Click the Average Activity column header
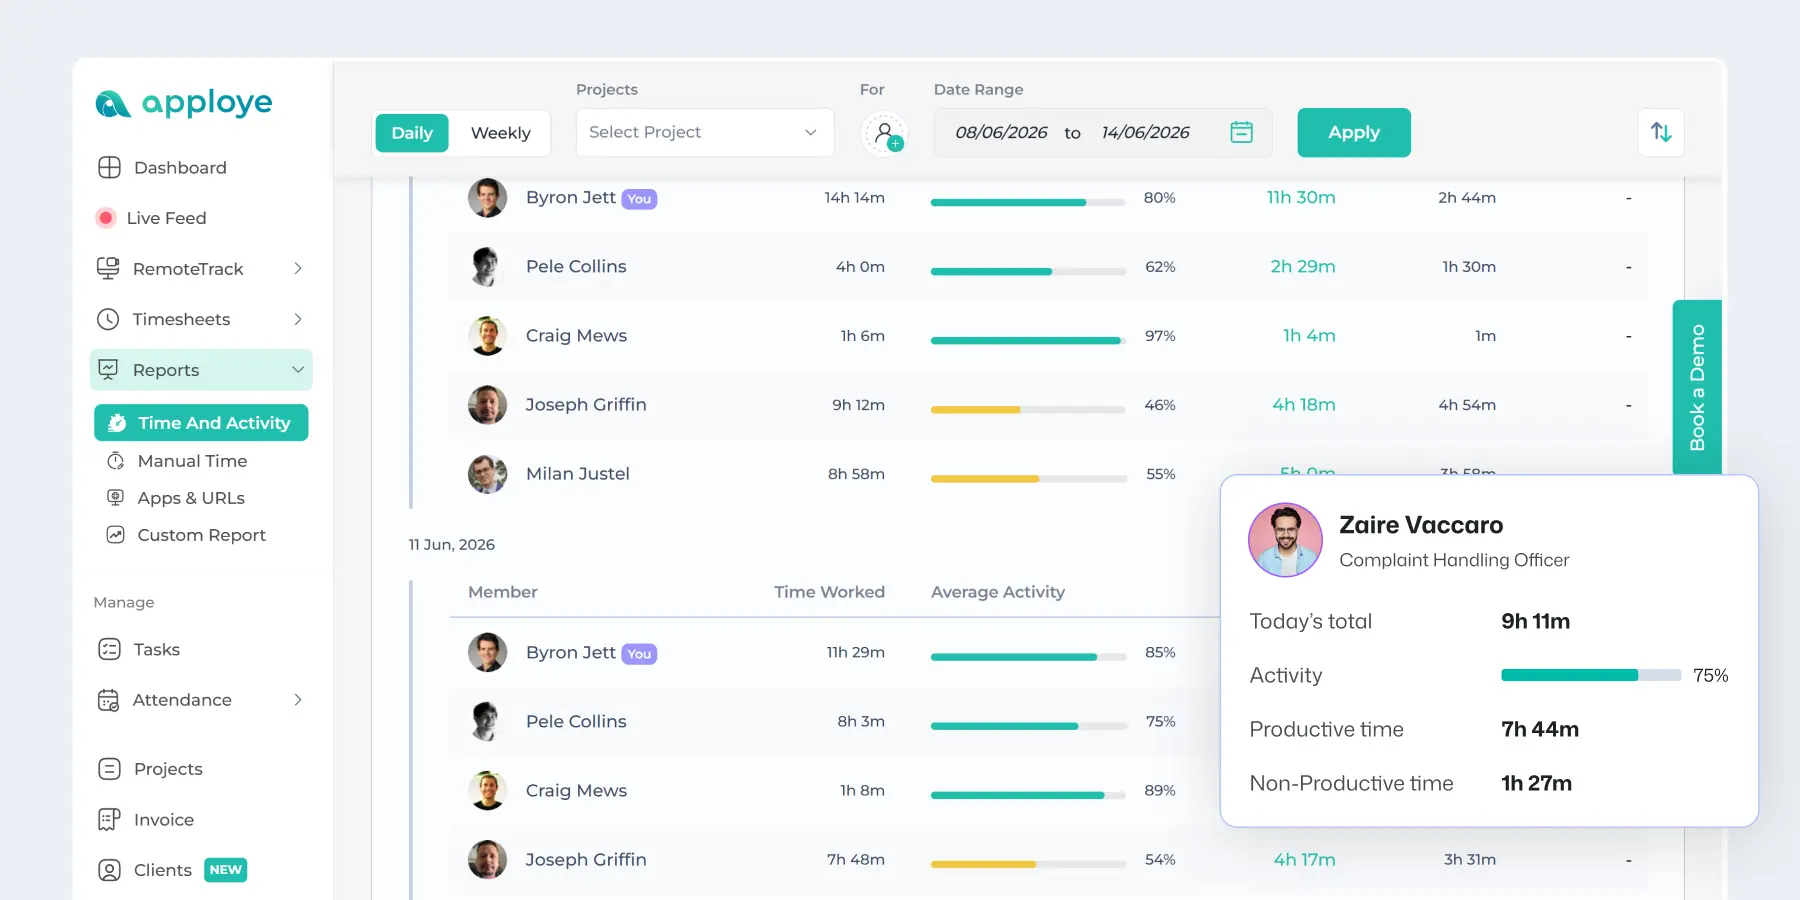 click(x=998, y=592)
